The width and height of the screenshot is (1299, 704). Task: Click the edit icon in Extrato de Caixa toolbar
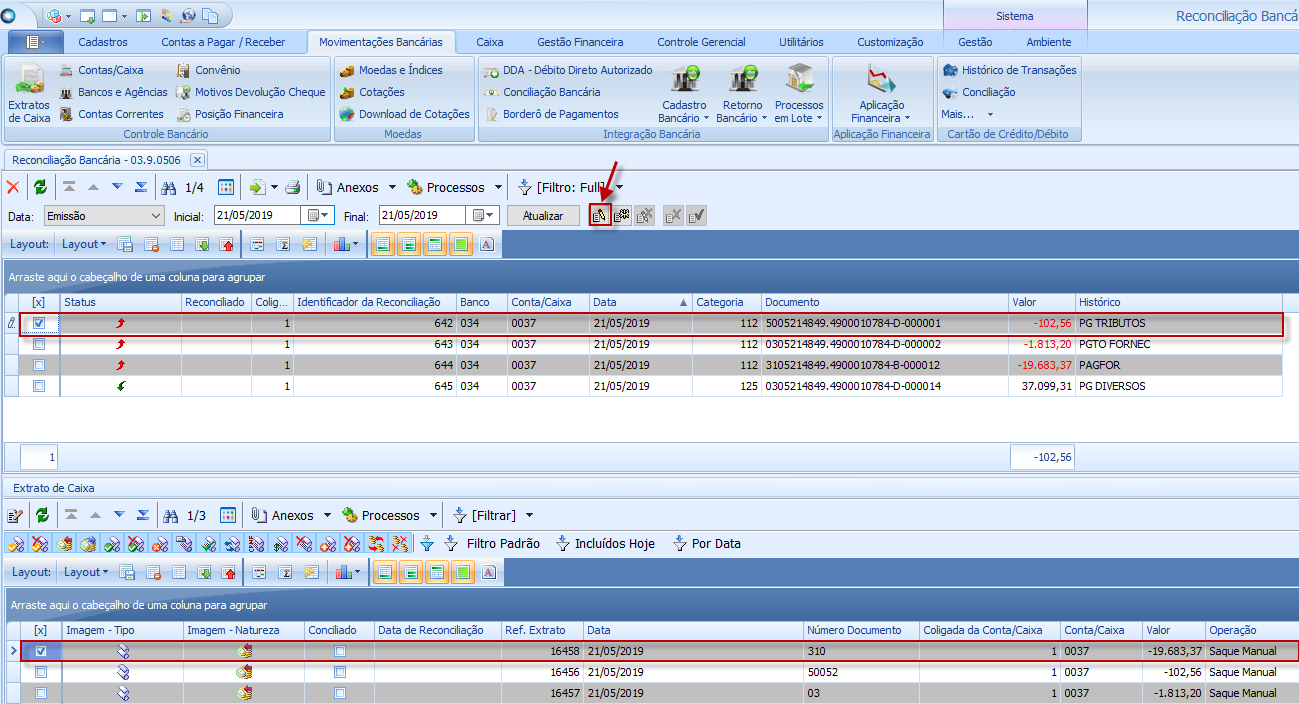click(15, 515)
